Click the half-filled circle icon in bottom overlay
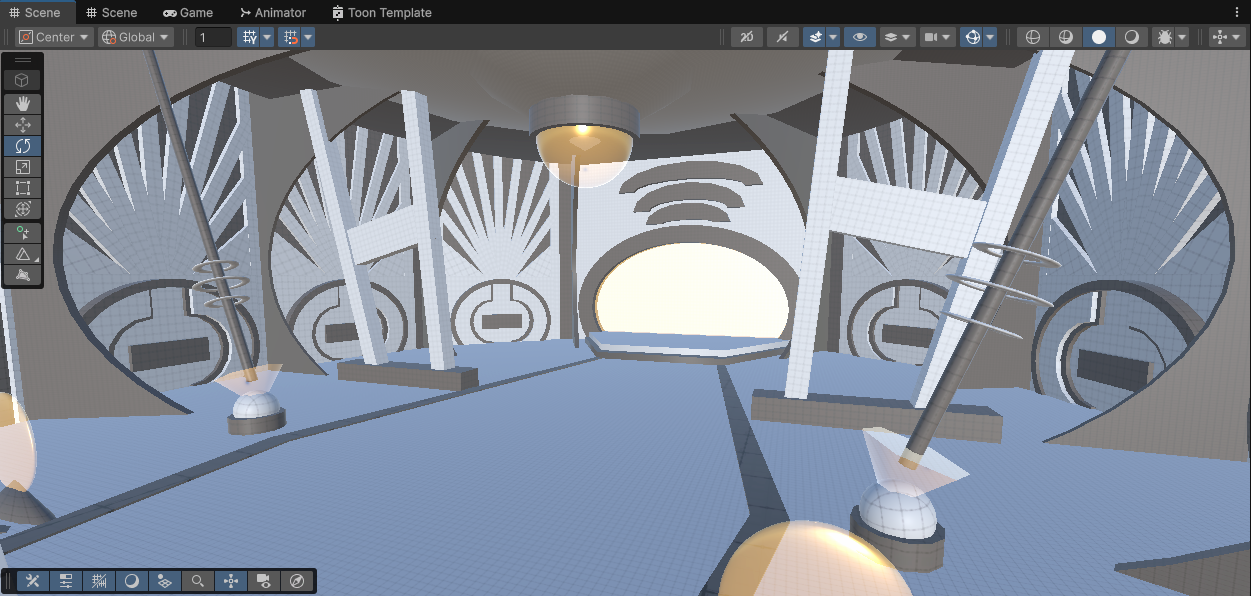 pyautogui.click(x=132, y=581)
